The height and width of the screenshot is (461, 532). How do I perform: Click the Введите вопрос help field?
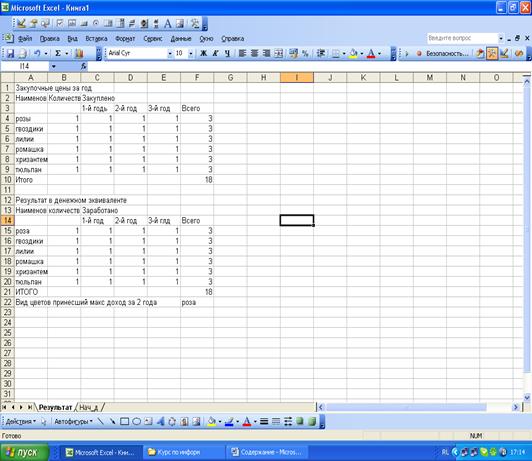point(462,38)
